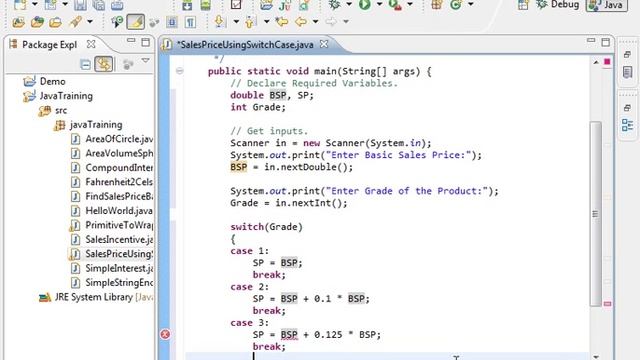Click the pink marker low on overview ruler
The height and width of the screenshot is (360, 640).
tap(607, 304)
